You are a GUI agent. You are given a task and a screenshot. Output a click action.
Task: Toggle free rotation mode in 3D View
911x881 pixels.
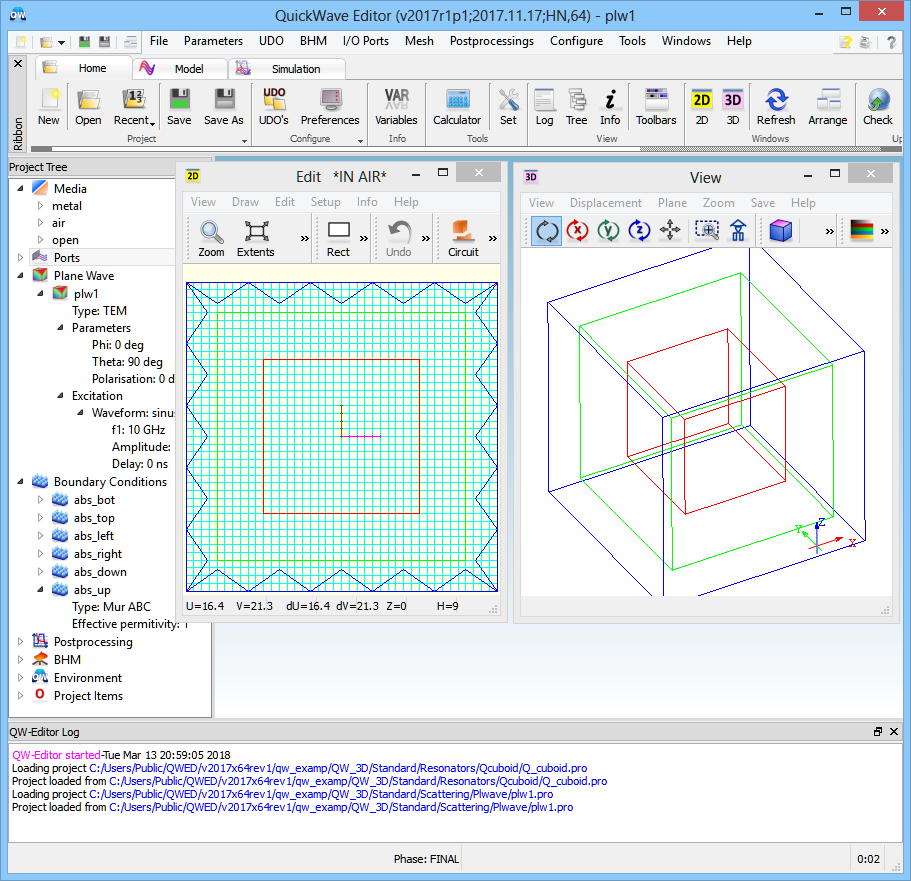pyautogui.click(x=547, y=231)
